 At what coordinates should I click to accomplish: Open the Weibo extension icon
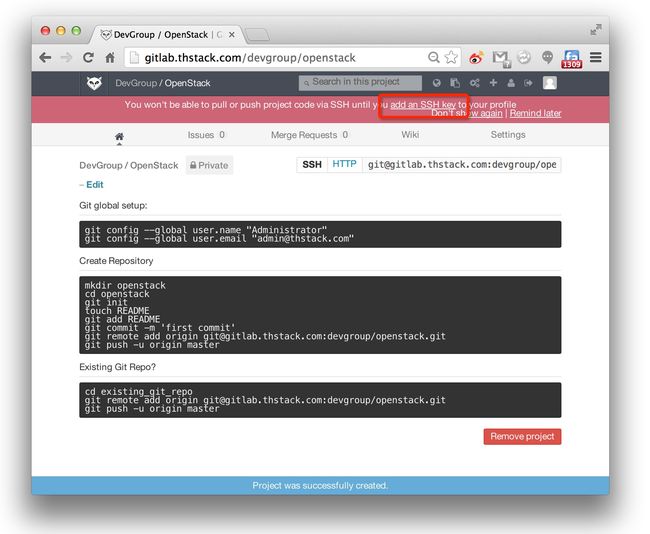click(x=476, y=58)
